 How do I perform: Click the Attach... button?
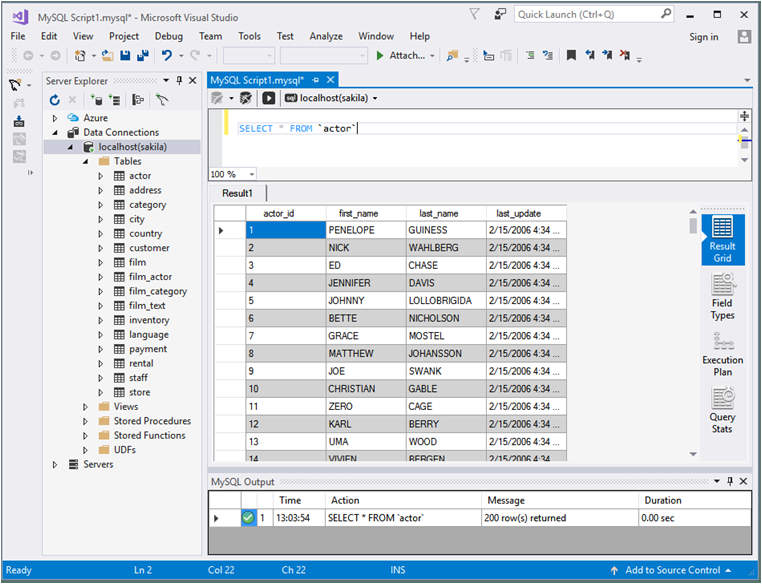(x=401, y=56)
